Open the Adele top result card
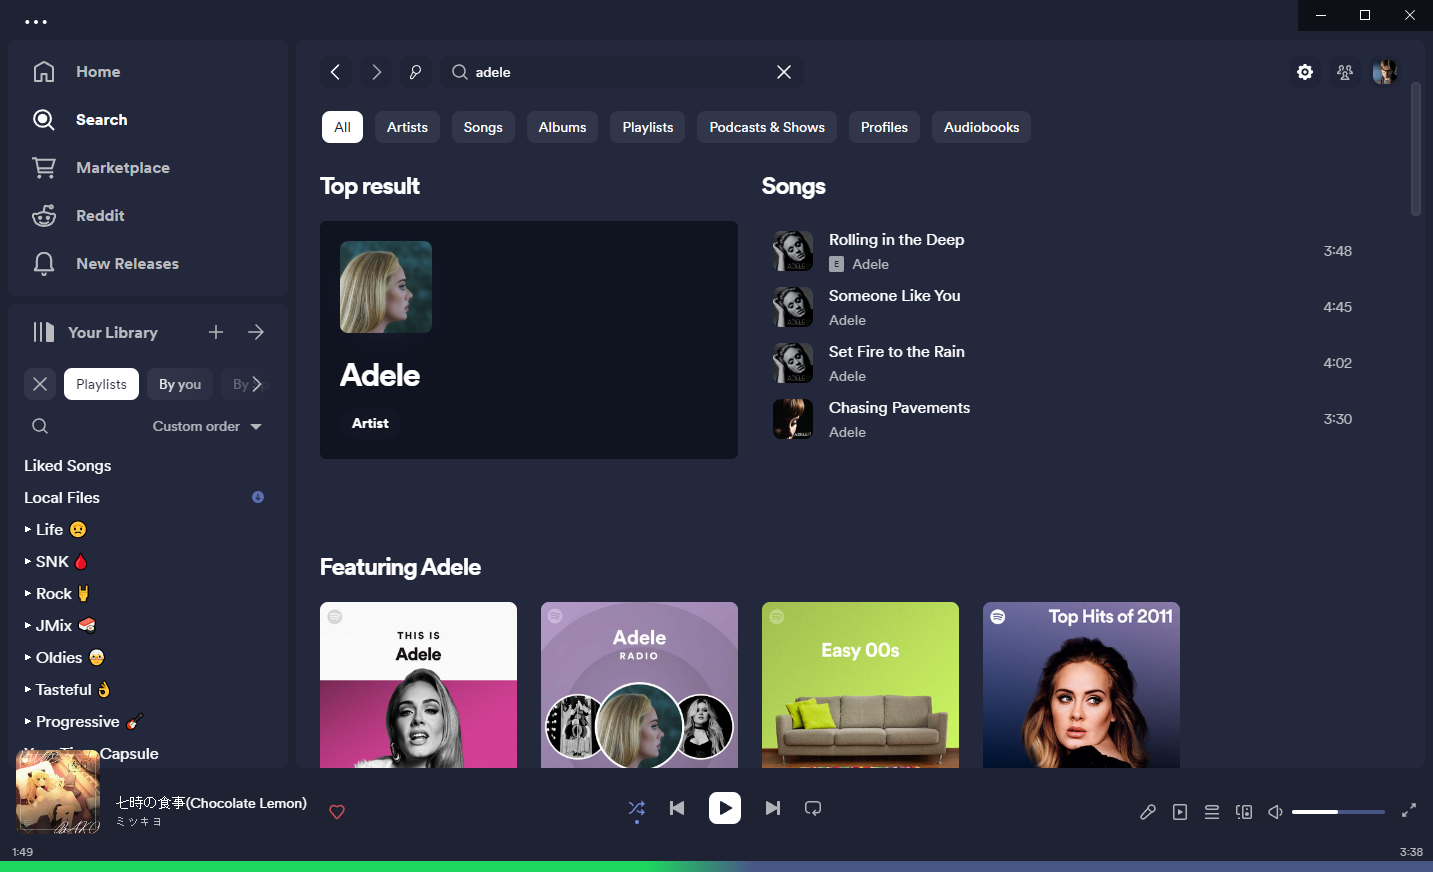 (x=529, y=340)
